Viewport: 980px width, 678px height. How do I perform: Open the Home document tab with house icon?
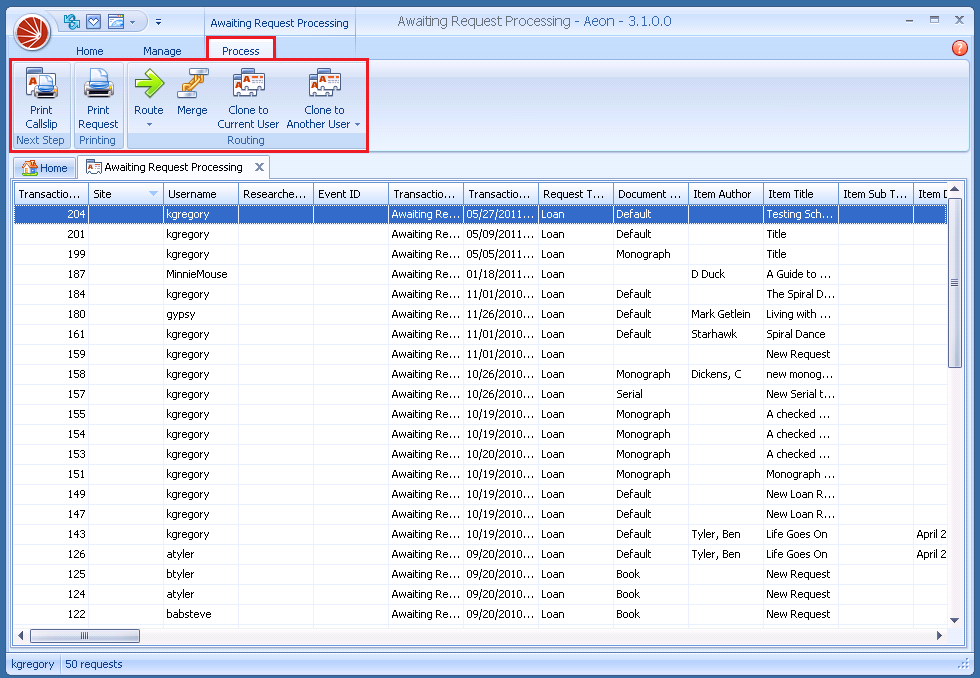click(45, 168)
